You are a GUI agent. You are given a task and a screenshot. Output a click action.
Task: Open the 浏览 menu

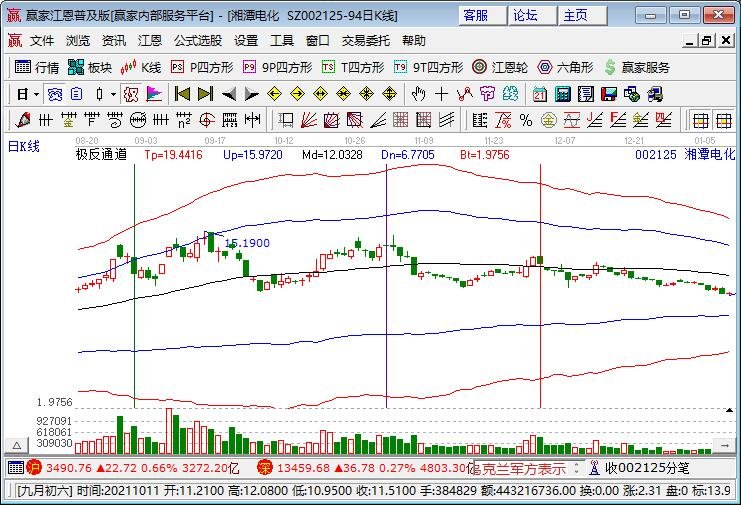pos(78,41)
